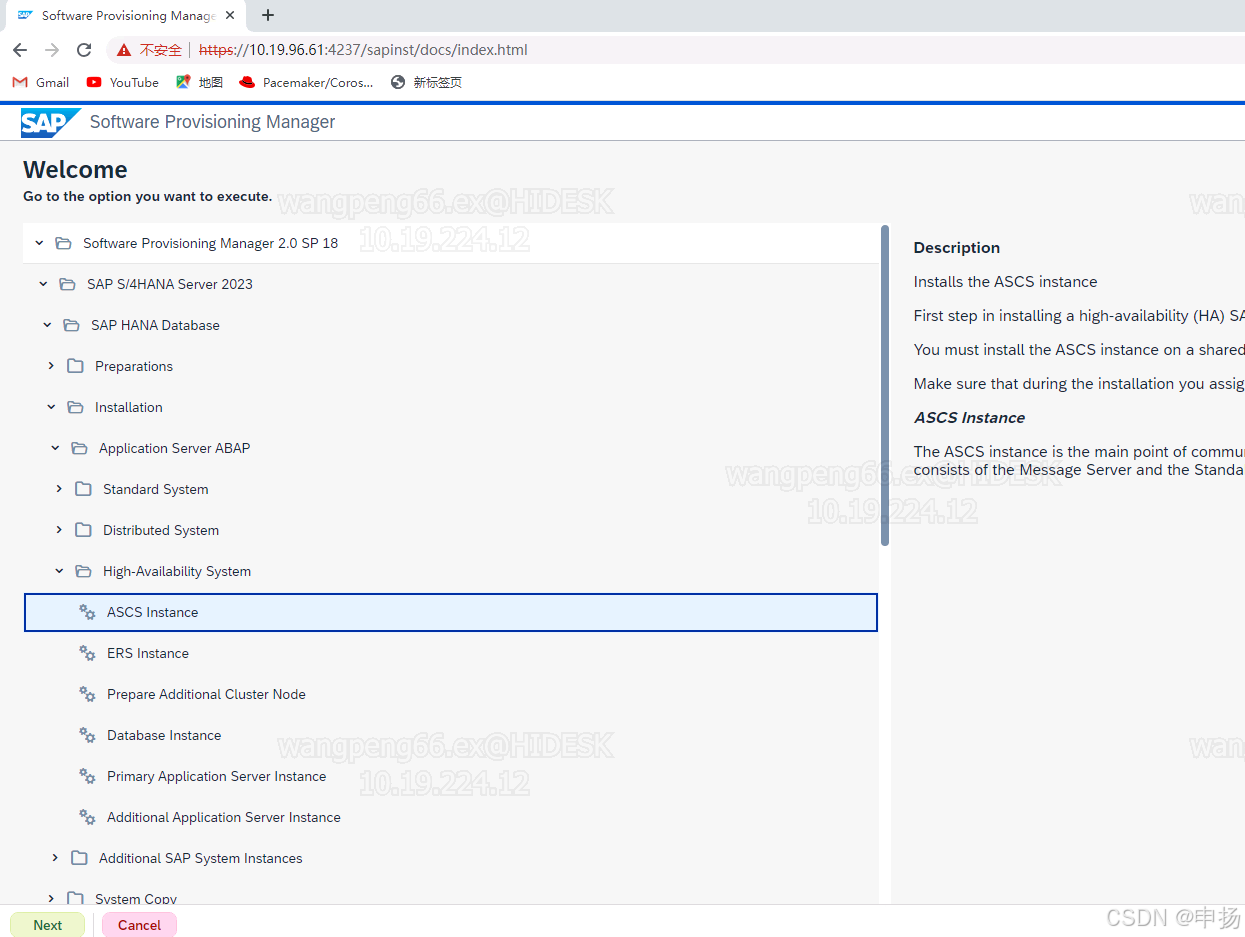Click the open folder icon beside SAP HANA Database
This screenshot has height=937, width=1245.
(71, 325)
